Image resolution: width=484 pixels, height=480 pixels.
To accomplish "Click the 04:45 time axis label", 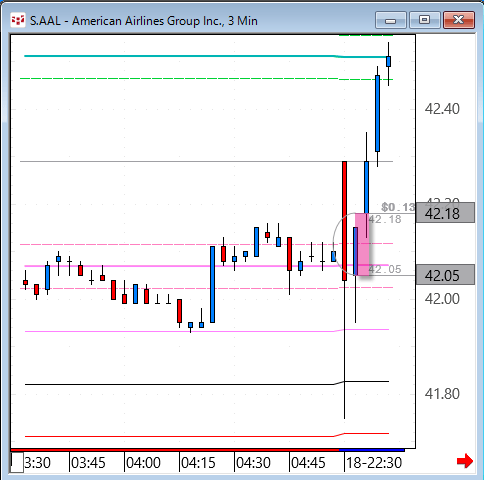I will pos(308,463).
